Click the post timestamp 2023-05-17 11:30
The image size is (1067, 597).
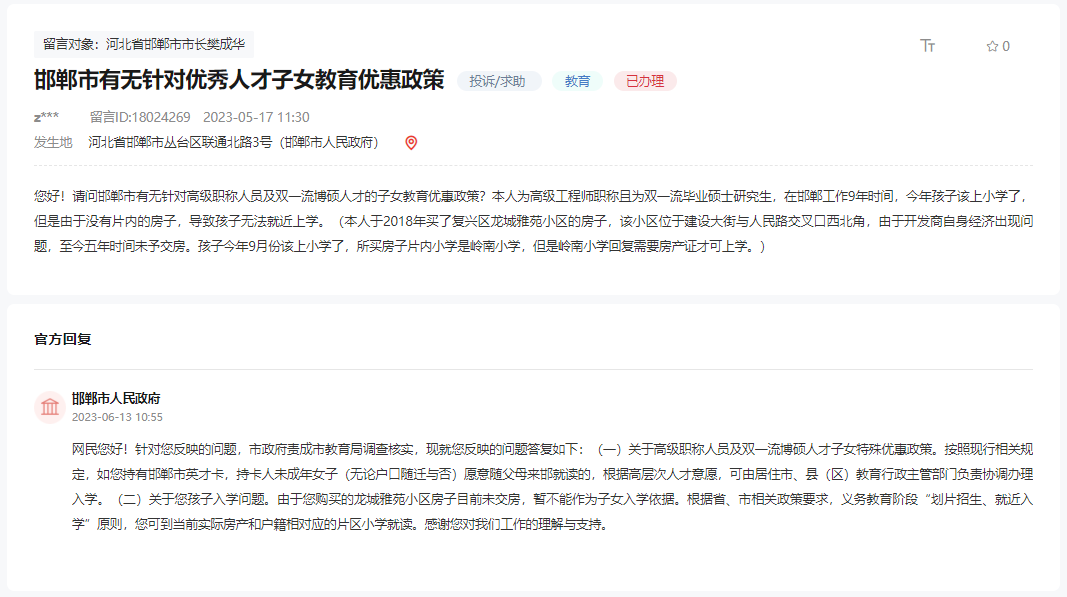[x=256, y=117]
